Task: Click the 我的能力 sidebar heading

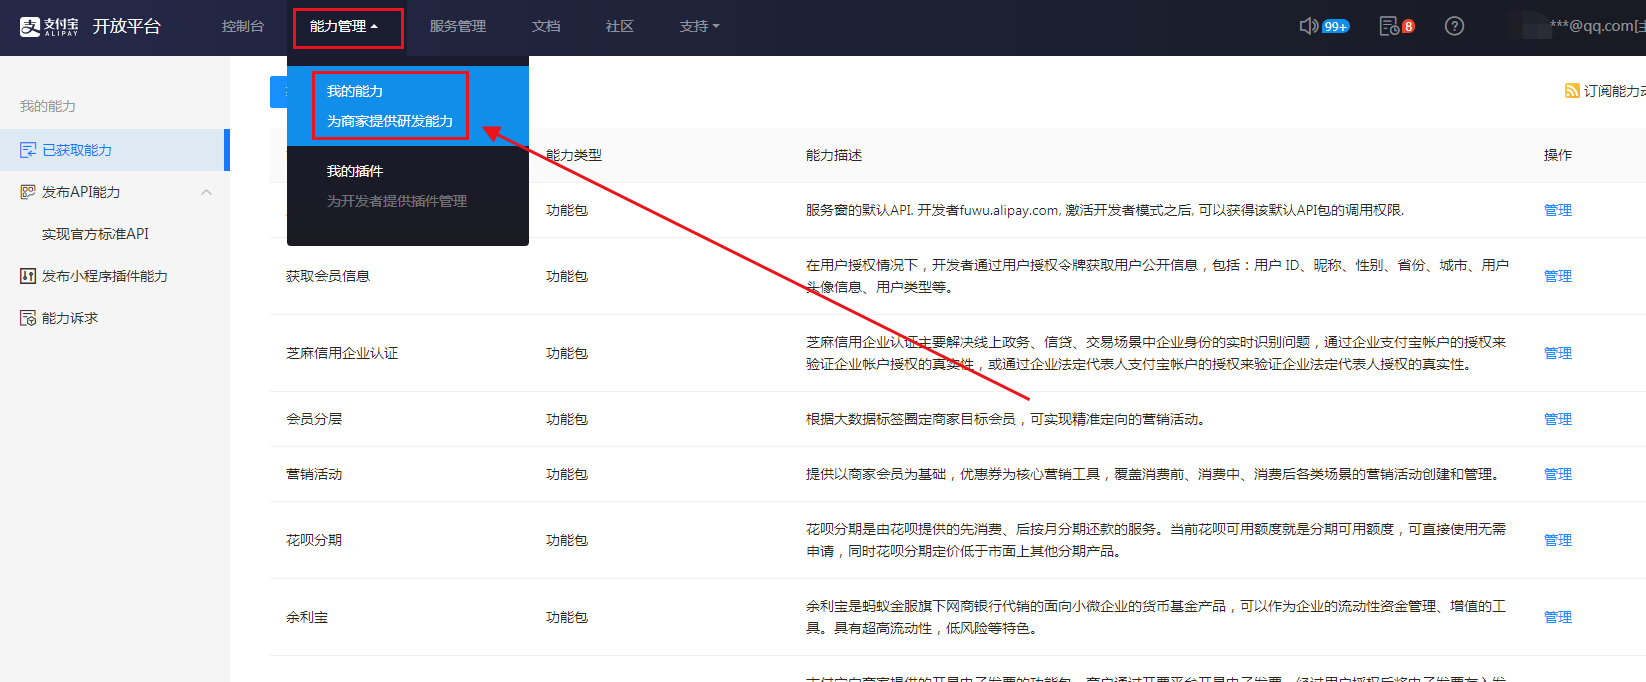Action: [48, 106]
